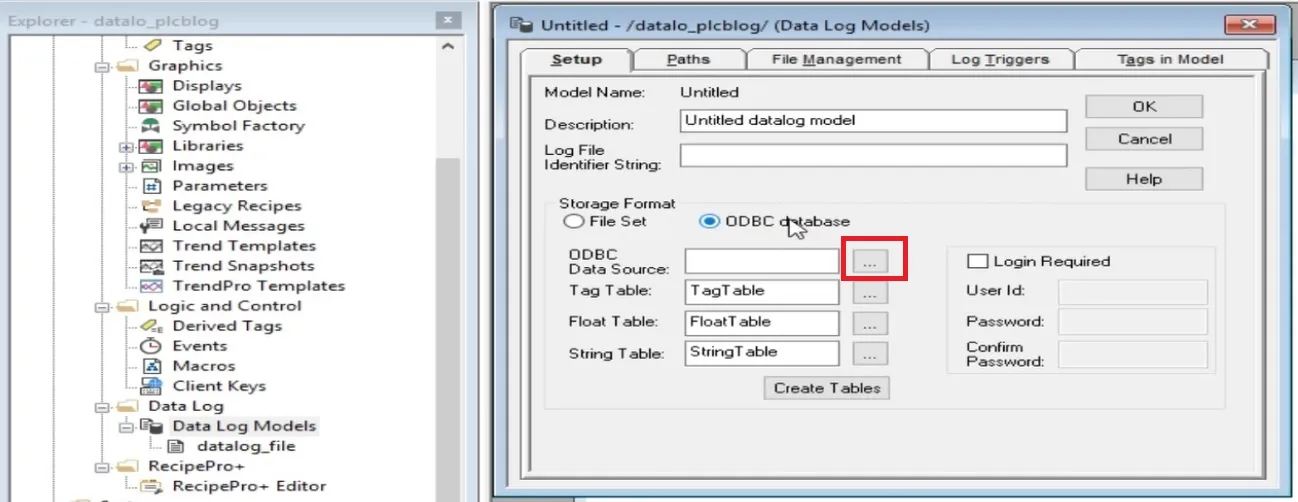Click the ODBC Data Source field

pyautogui.click(x=762, y=261)
